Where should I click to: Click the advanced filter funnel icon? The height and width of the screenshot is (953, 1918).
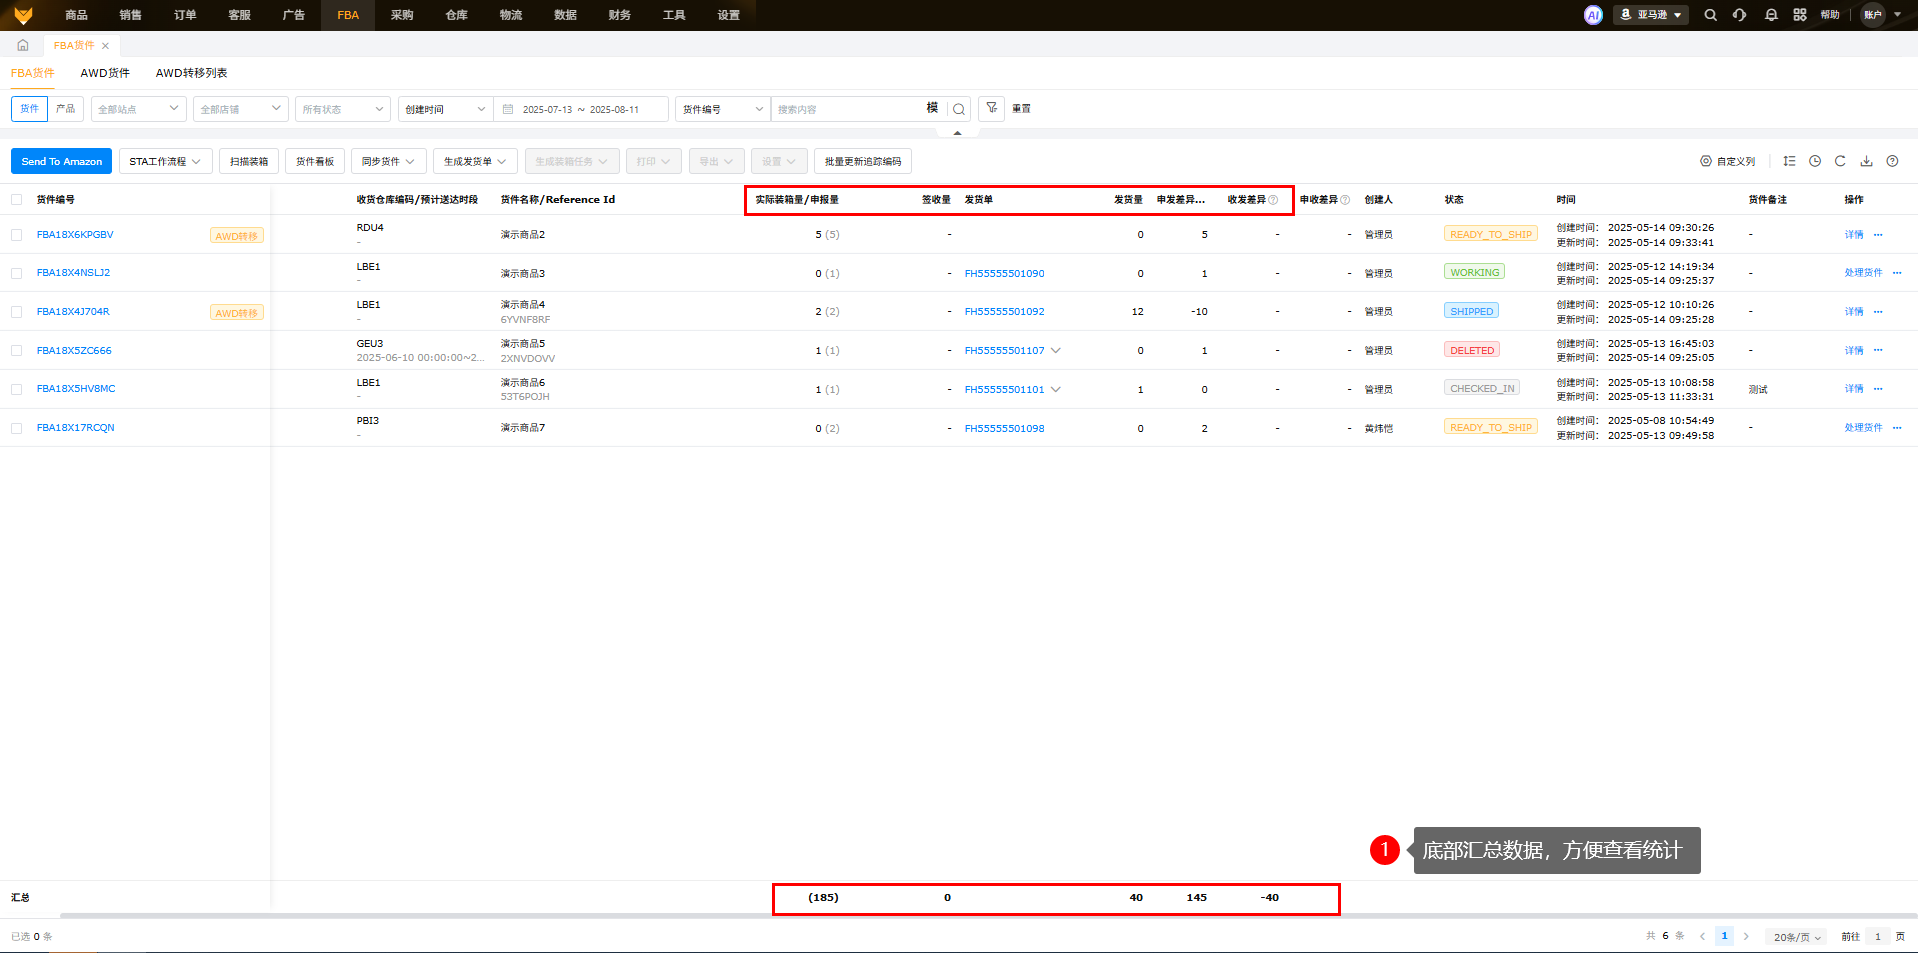(x=991, y=108)
